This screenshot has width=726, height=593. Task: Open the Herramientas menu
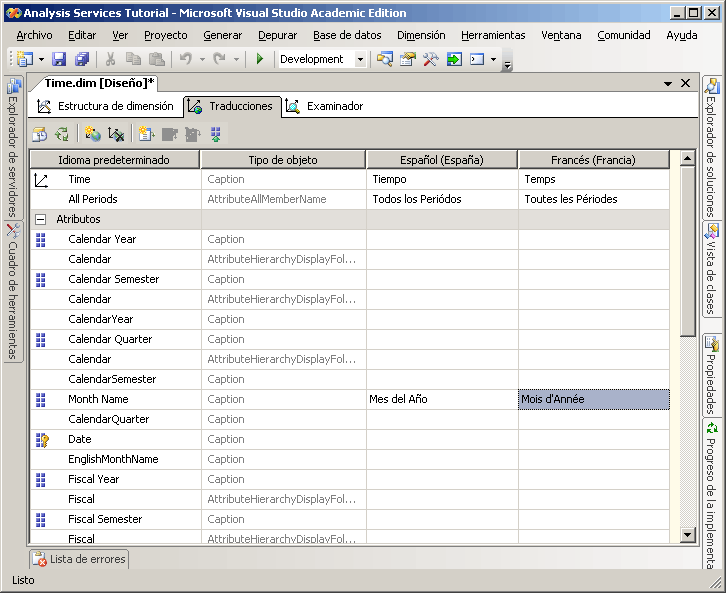coord(492,35)
